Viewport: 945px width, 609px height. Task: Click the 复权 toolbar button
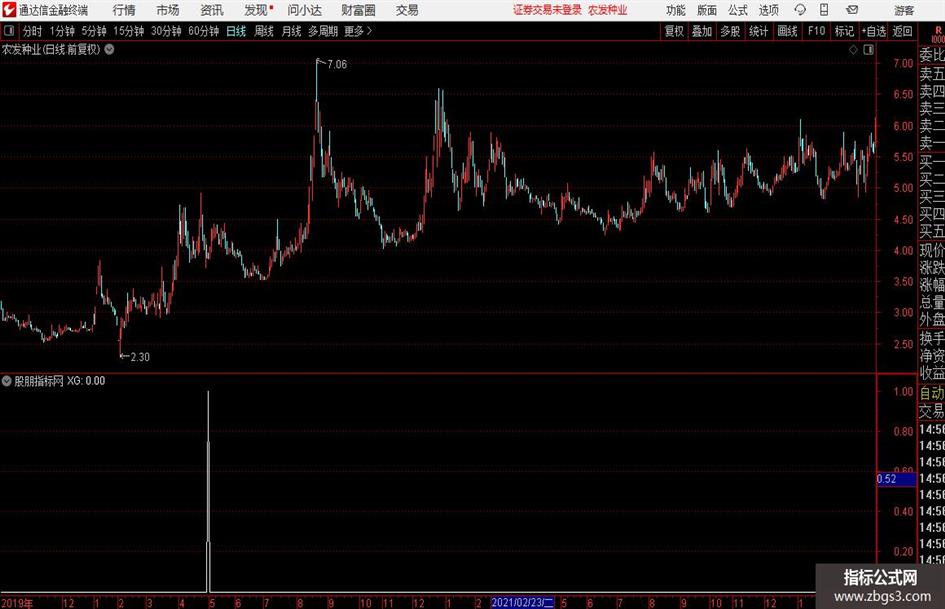674,31
